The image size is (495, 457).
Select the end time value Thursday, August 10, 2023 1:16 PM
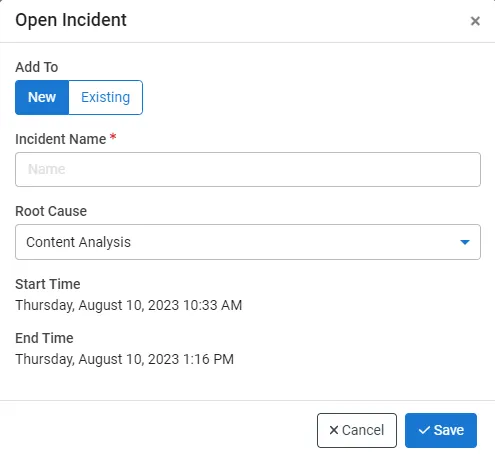[125, 359]
